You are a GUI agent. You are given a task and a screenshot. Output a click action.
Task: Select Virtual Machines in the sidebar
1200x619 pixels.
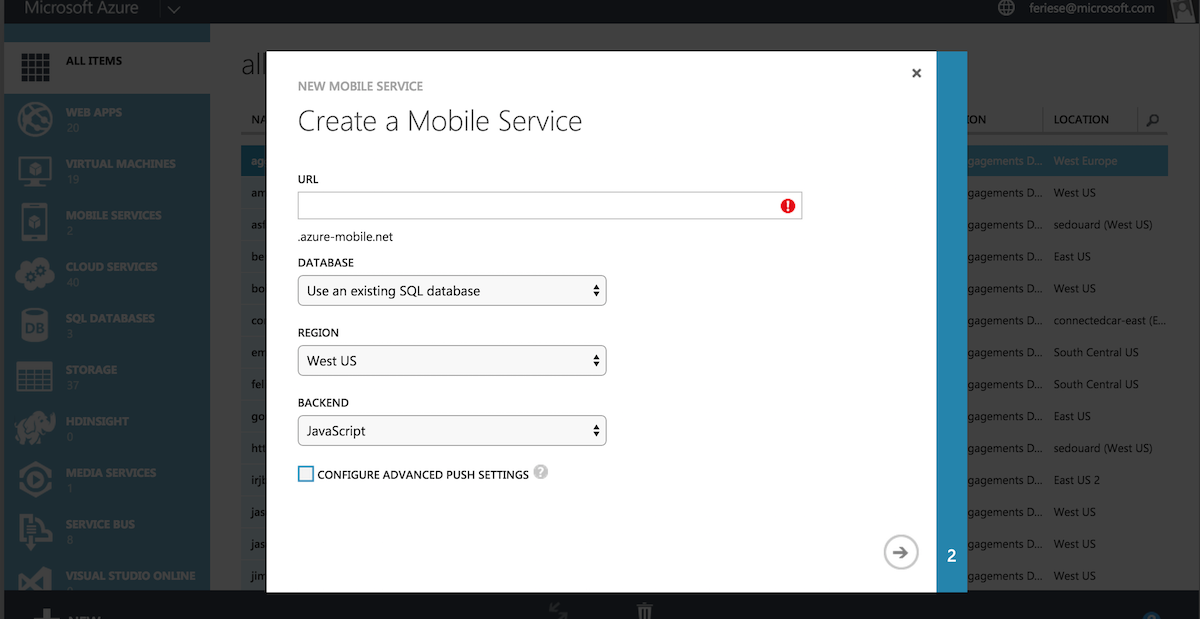point(107,170)
